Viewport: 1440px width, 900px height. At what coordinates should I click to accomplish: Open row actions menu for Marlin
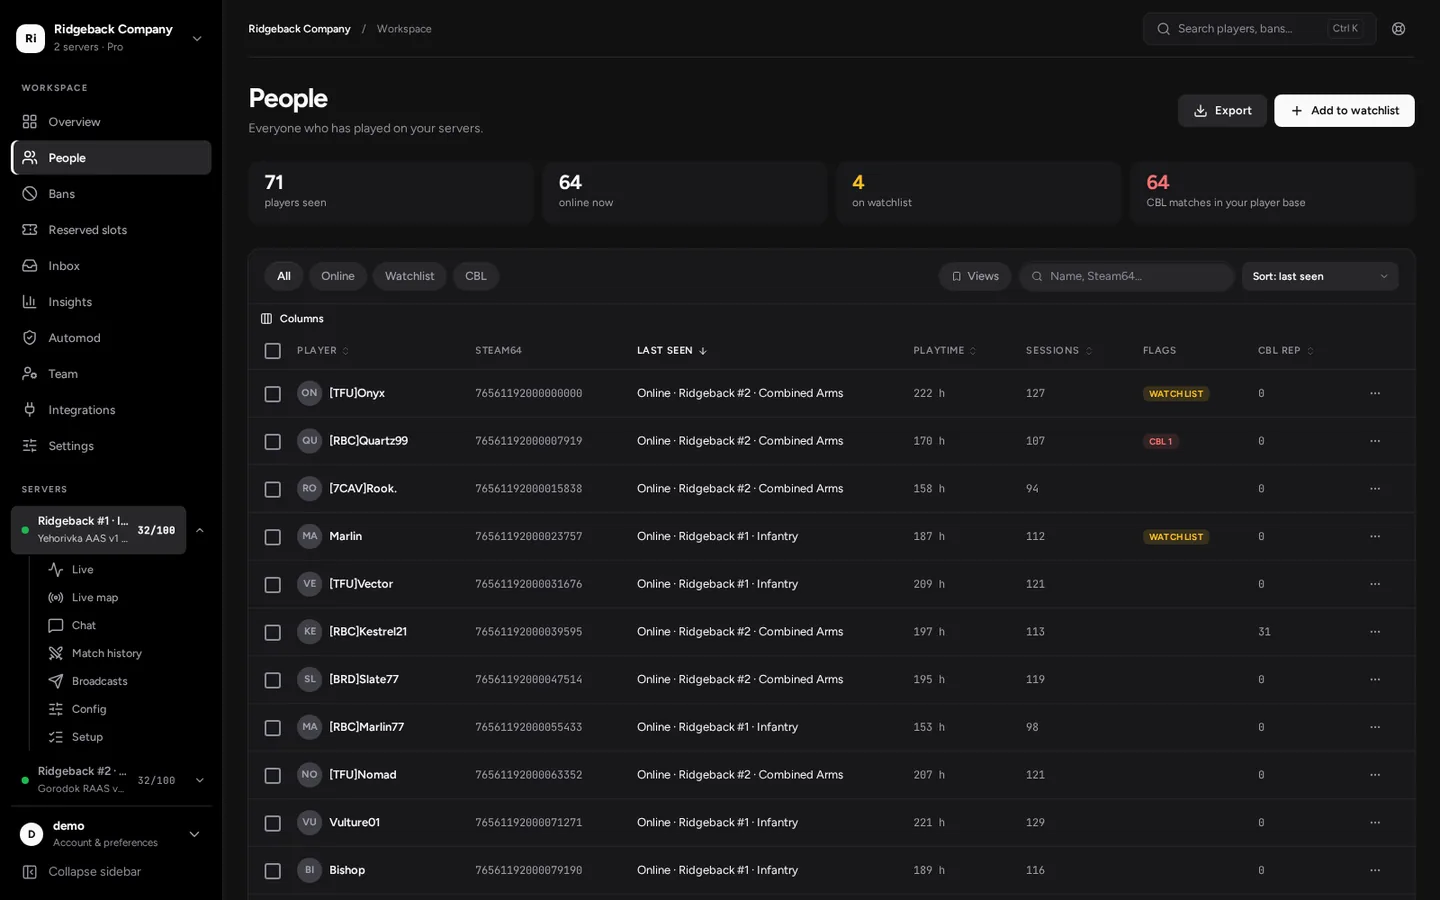(x=1375, y=537)
